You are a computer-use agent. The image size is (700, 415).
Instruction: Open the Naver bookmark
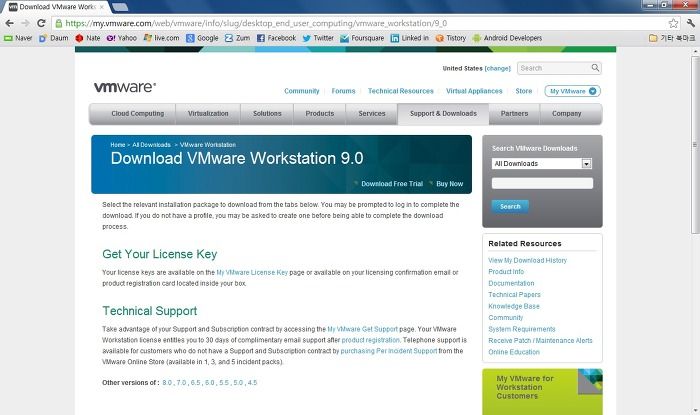click(18, 38)
